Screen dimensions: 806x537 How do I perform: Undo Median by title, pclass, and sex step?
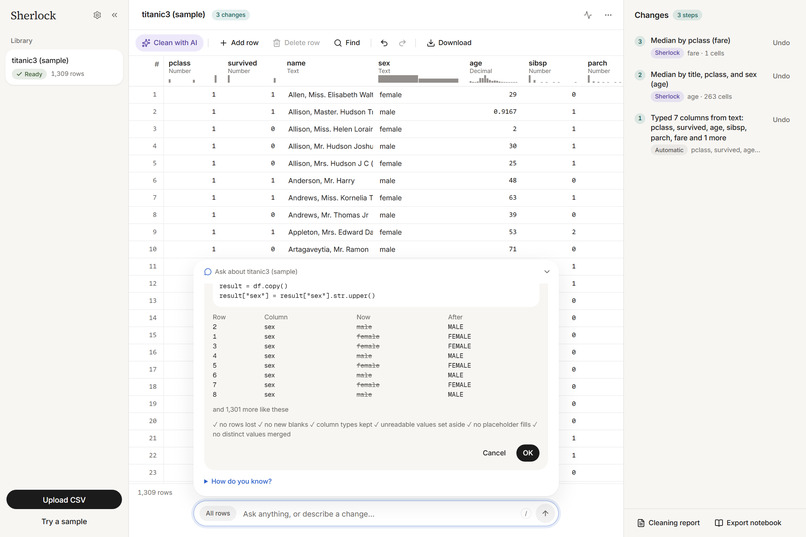pyautogui.click(x=781, y=76)
